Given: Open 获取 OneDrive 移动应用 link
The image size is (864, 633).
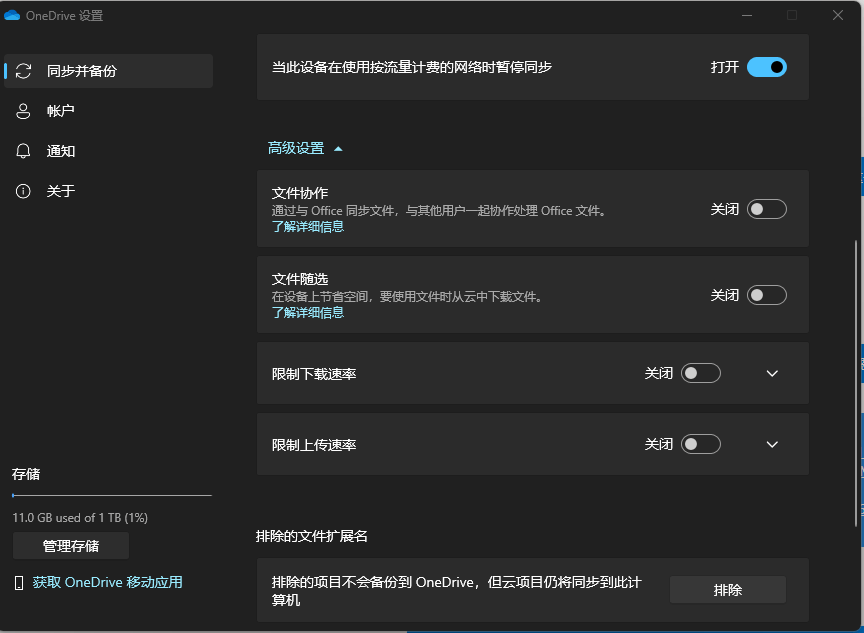Looking at the screenshot, I should (107, 583).
